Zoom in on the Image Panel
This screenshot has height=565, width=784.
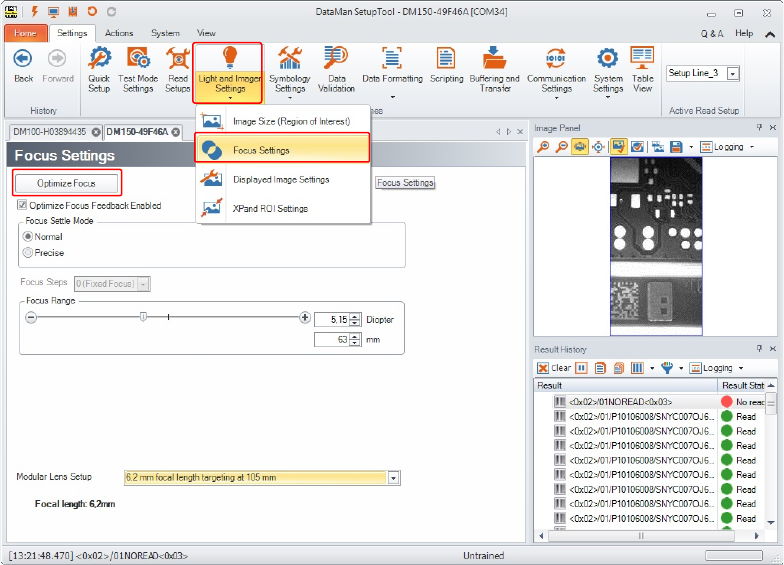[x=544, y=147]
